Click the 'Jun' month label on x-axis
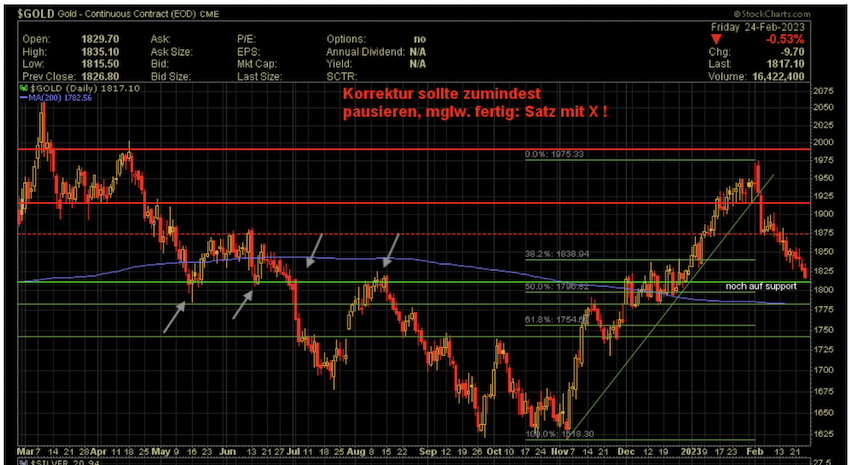The width and height of the screenshot is (850, 465). 229,451
